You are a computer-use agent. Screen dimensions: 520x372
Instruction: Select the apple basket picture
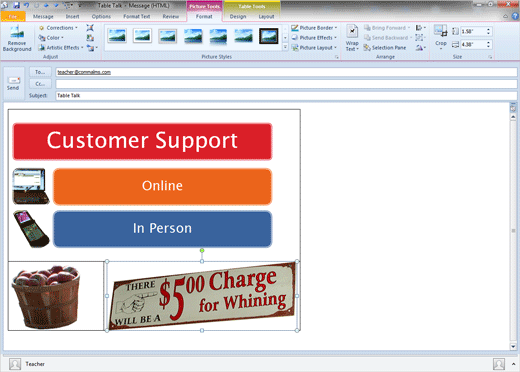[x=46, y=297]
